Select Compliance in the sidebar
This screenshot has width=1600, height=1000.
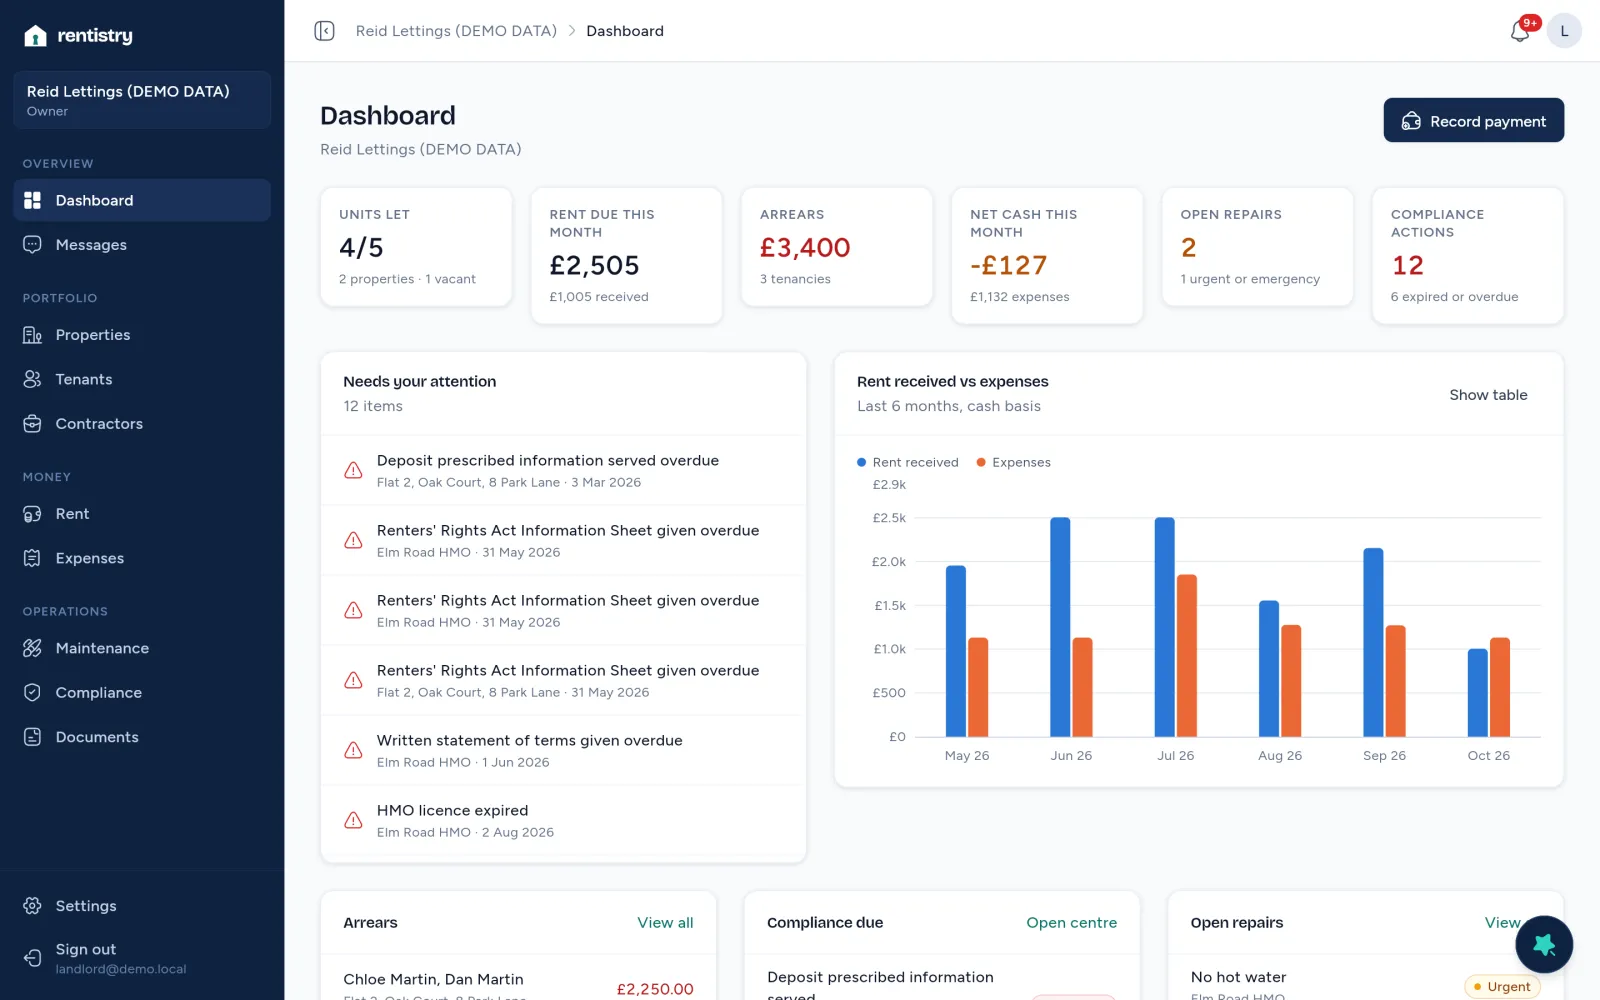click(x=142, y=692)
